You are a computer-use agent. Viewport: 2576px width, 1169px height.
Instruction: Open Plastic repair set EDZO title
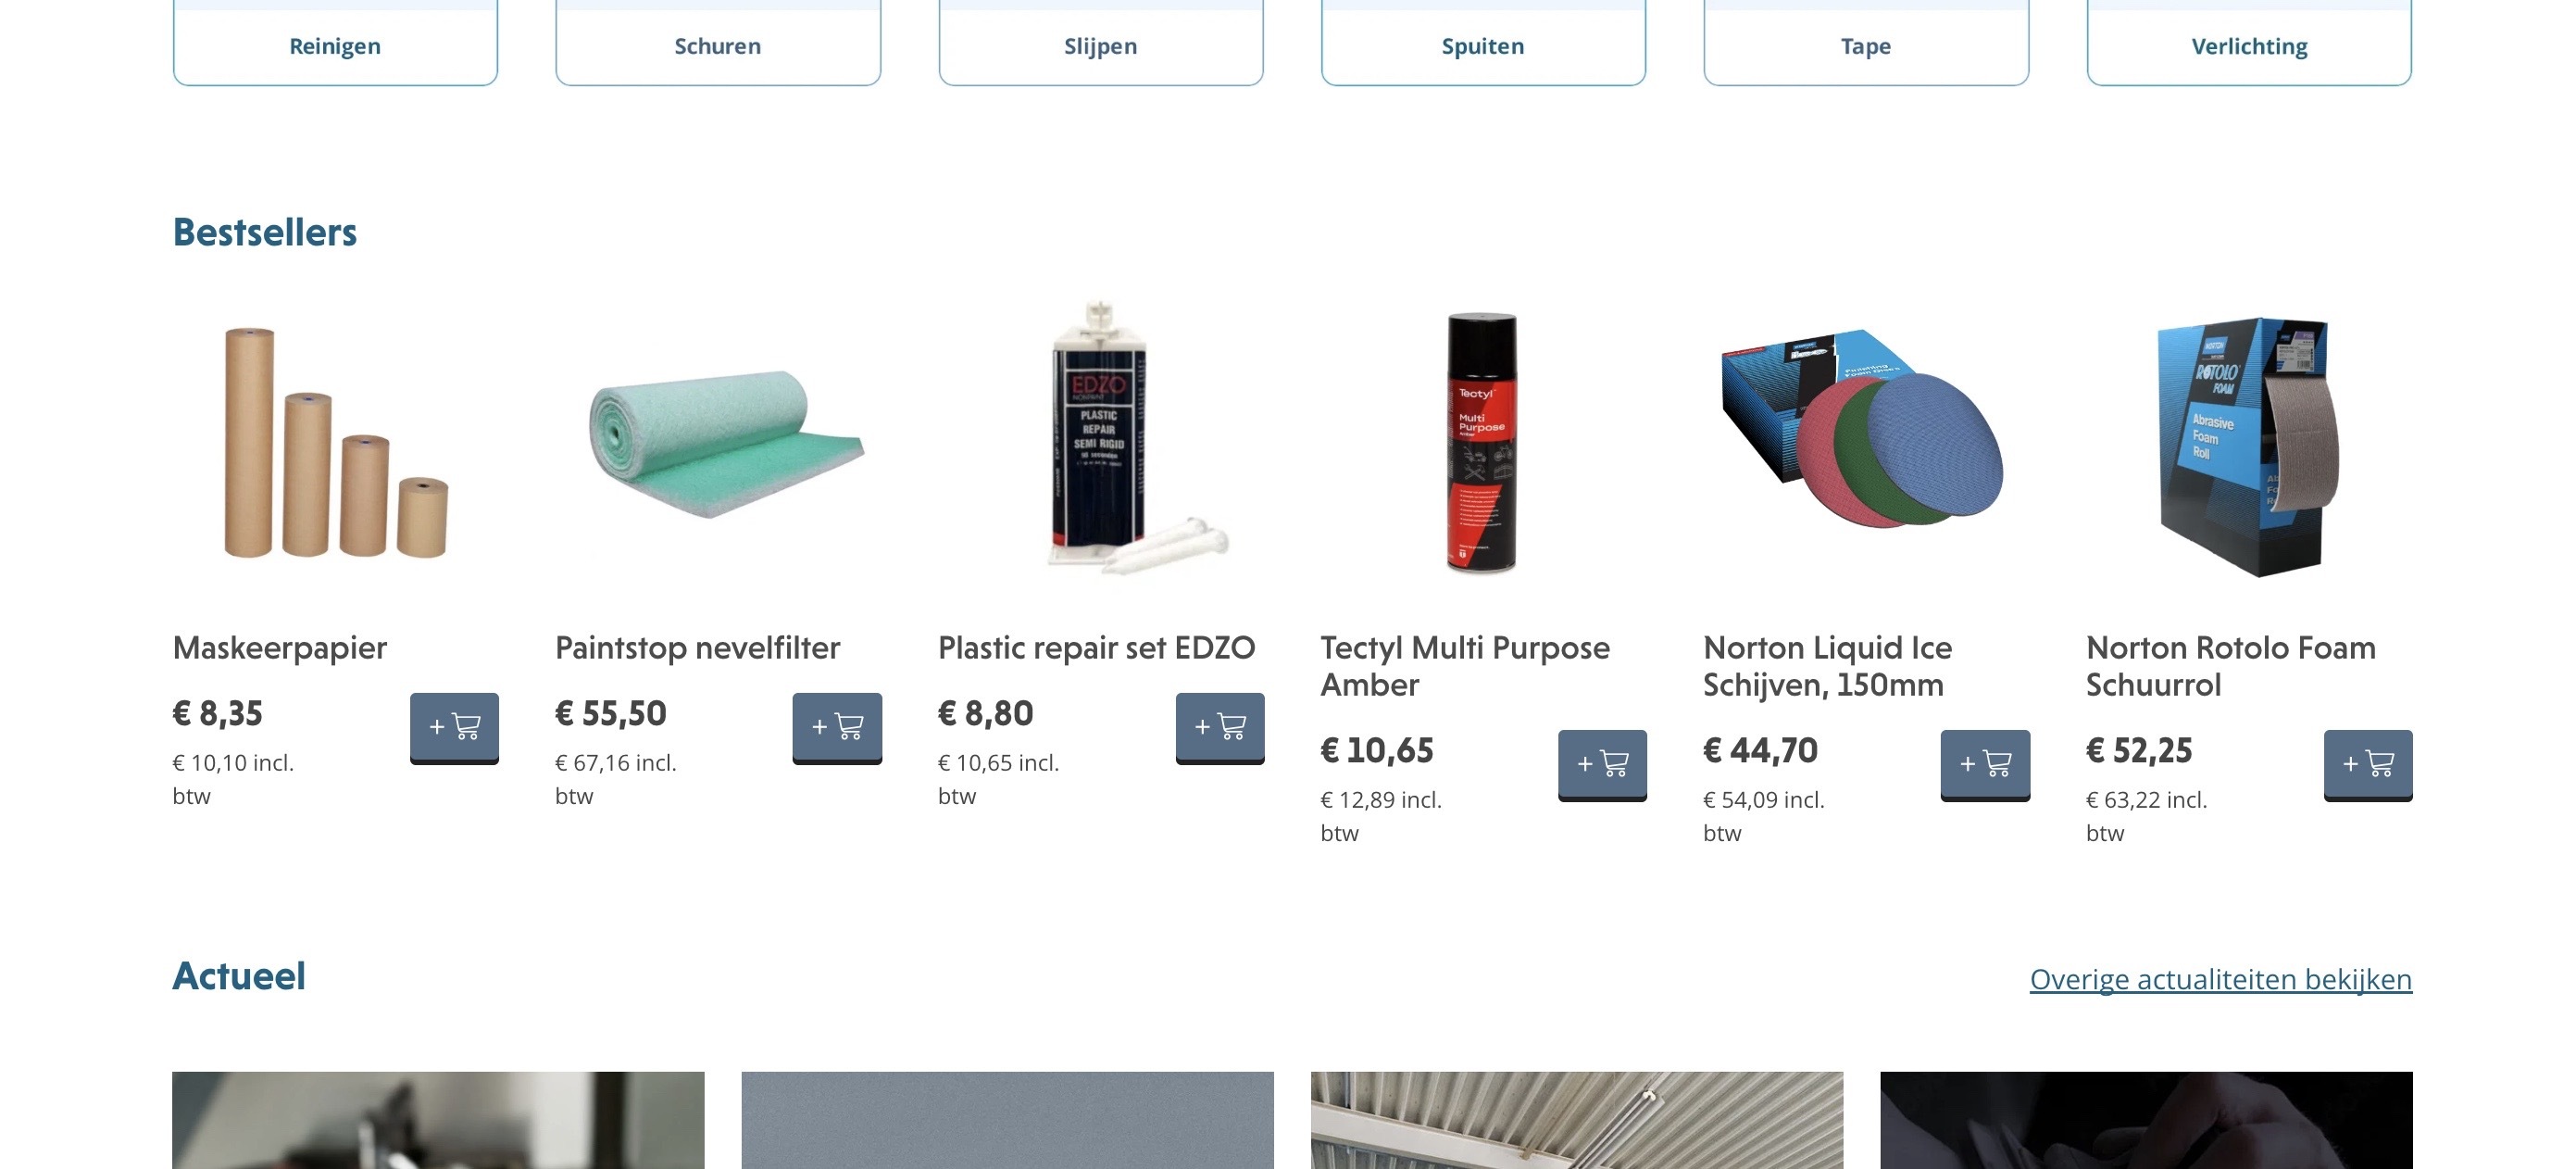1096,648
